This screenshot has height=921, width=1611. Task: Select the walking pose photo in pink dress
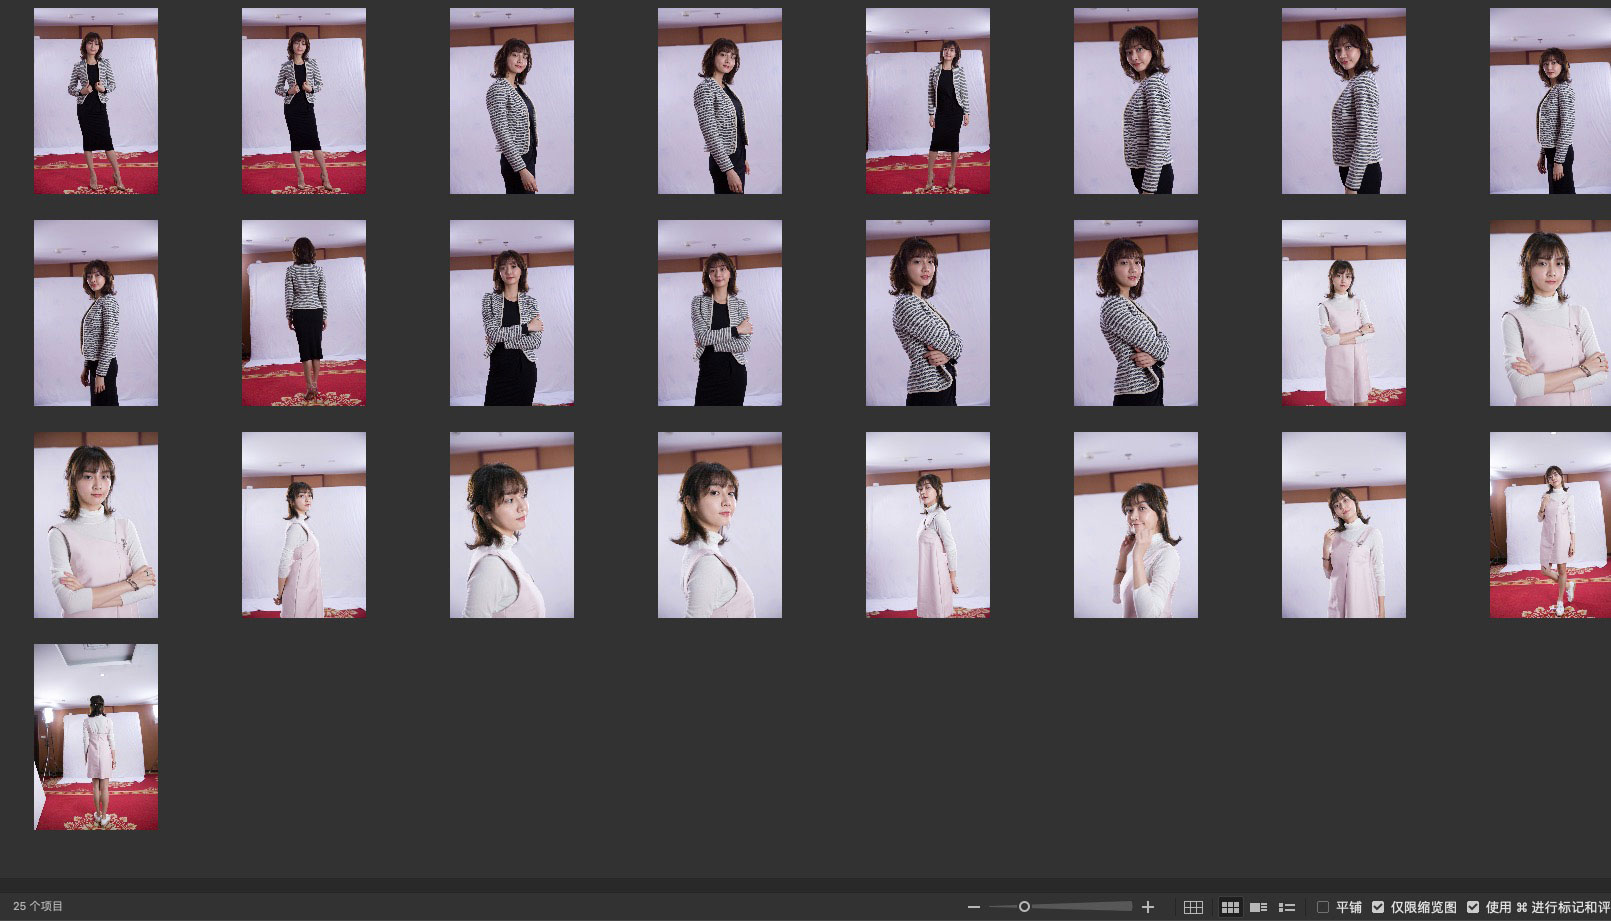tap(1550, 525)
